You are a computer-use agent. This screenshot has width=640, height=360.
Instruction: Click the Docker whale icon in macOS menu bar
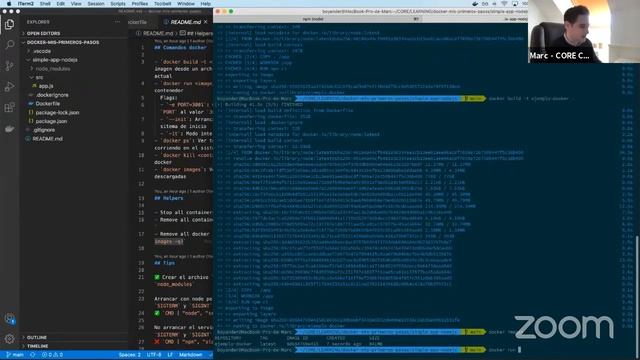pos(475,4)
